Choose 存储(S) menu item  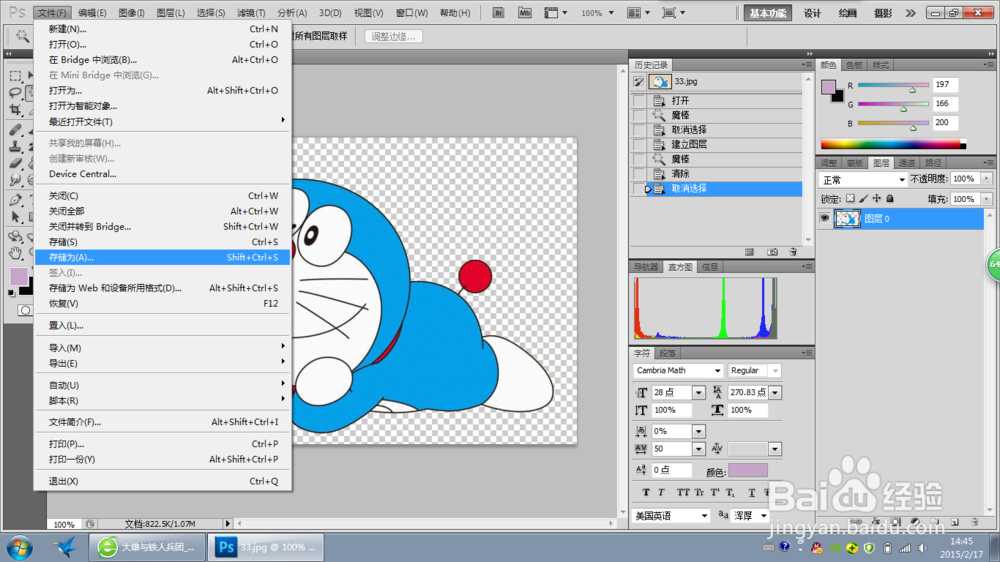[x=163, y=242]
